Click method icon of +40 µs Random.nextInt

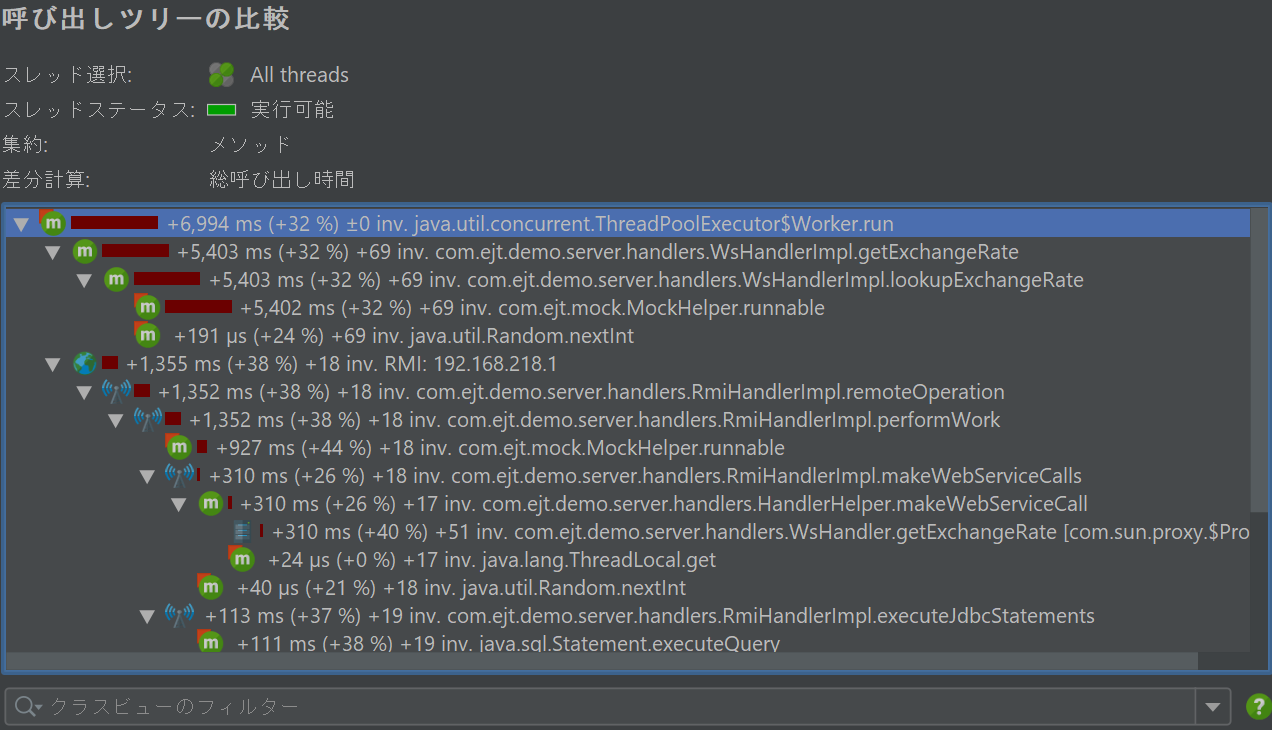(210, 587)
